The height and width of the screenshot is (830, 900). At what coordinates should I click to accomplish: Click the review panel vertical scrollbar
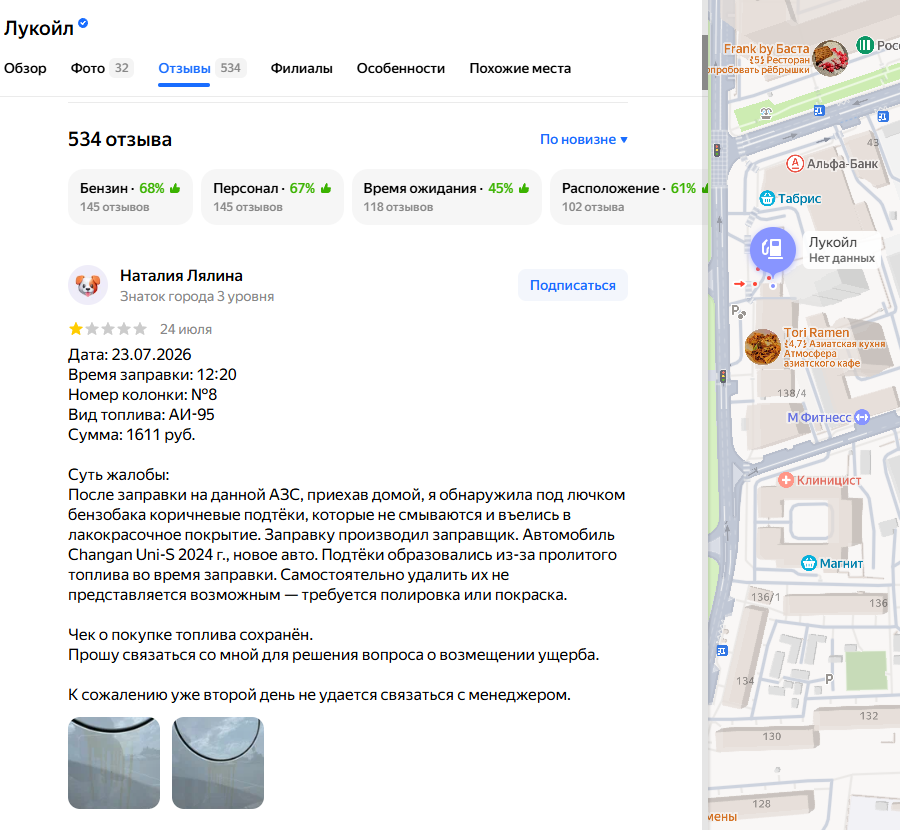click(705, 62)
